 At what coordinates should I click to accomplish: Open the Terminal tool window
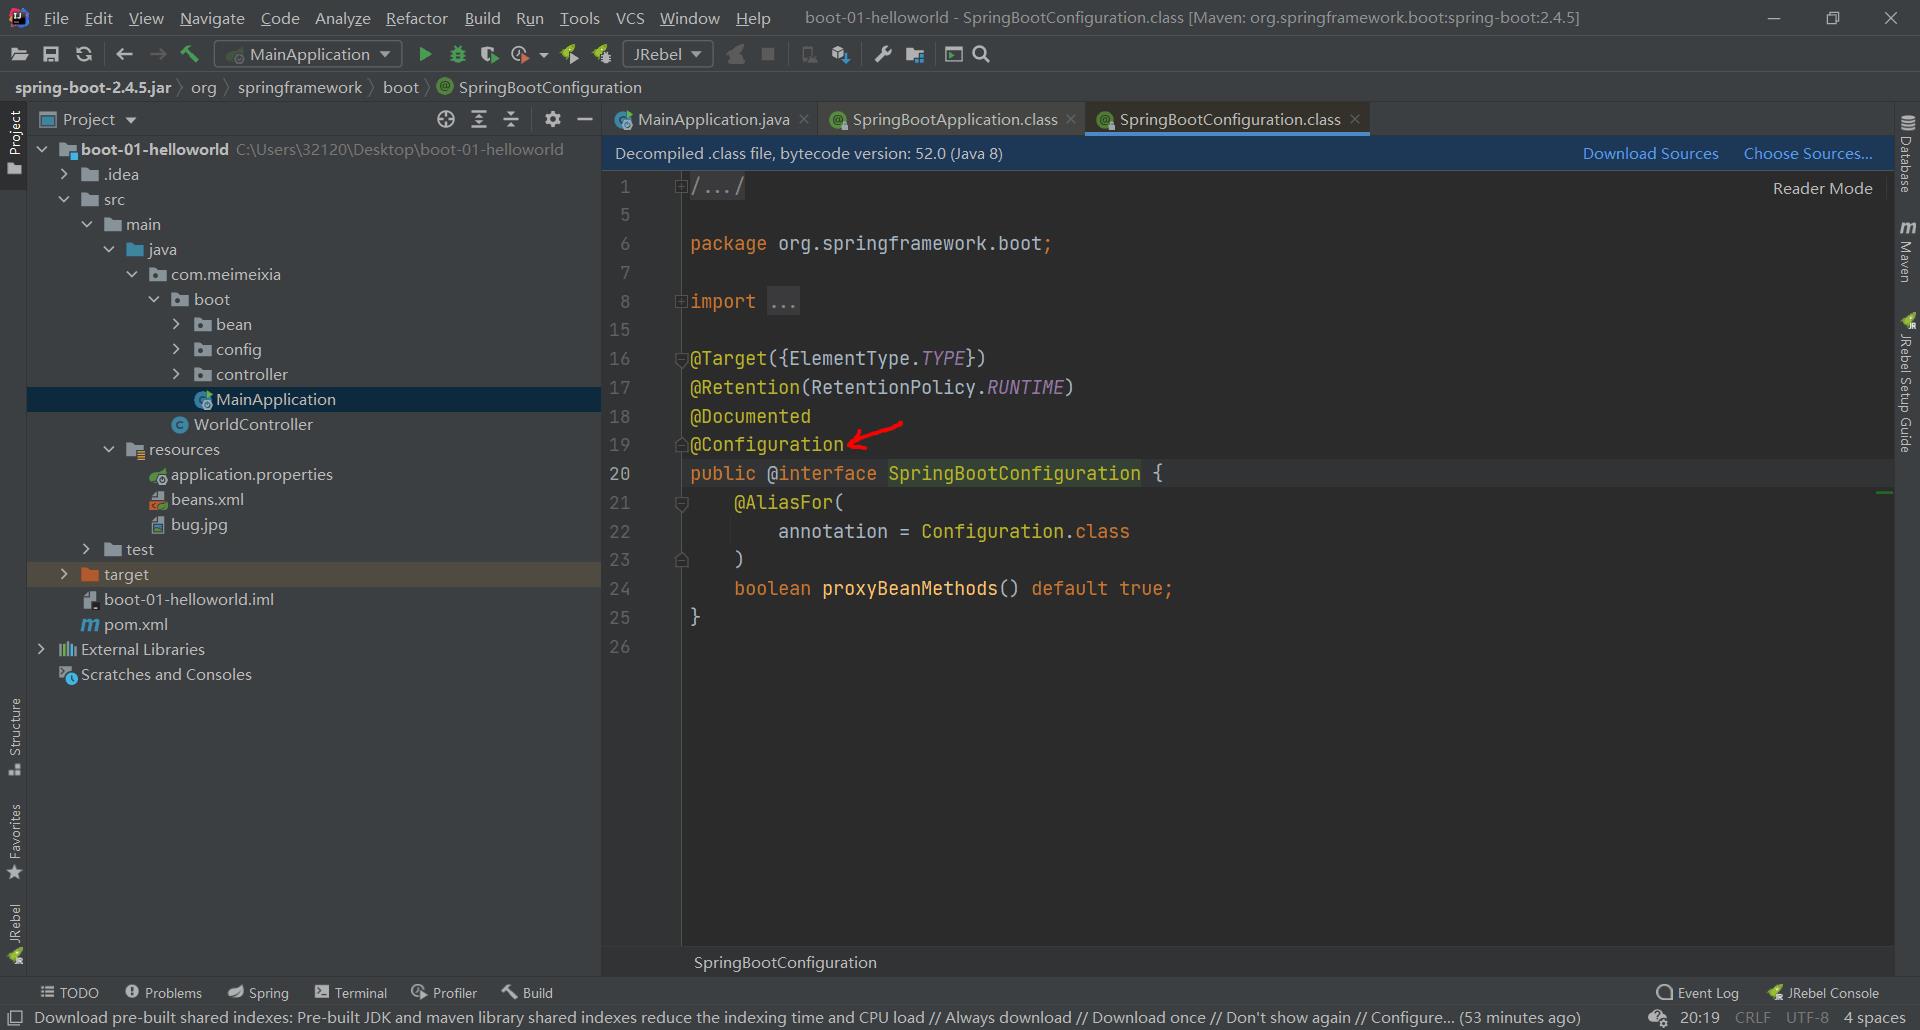point(351,992)
